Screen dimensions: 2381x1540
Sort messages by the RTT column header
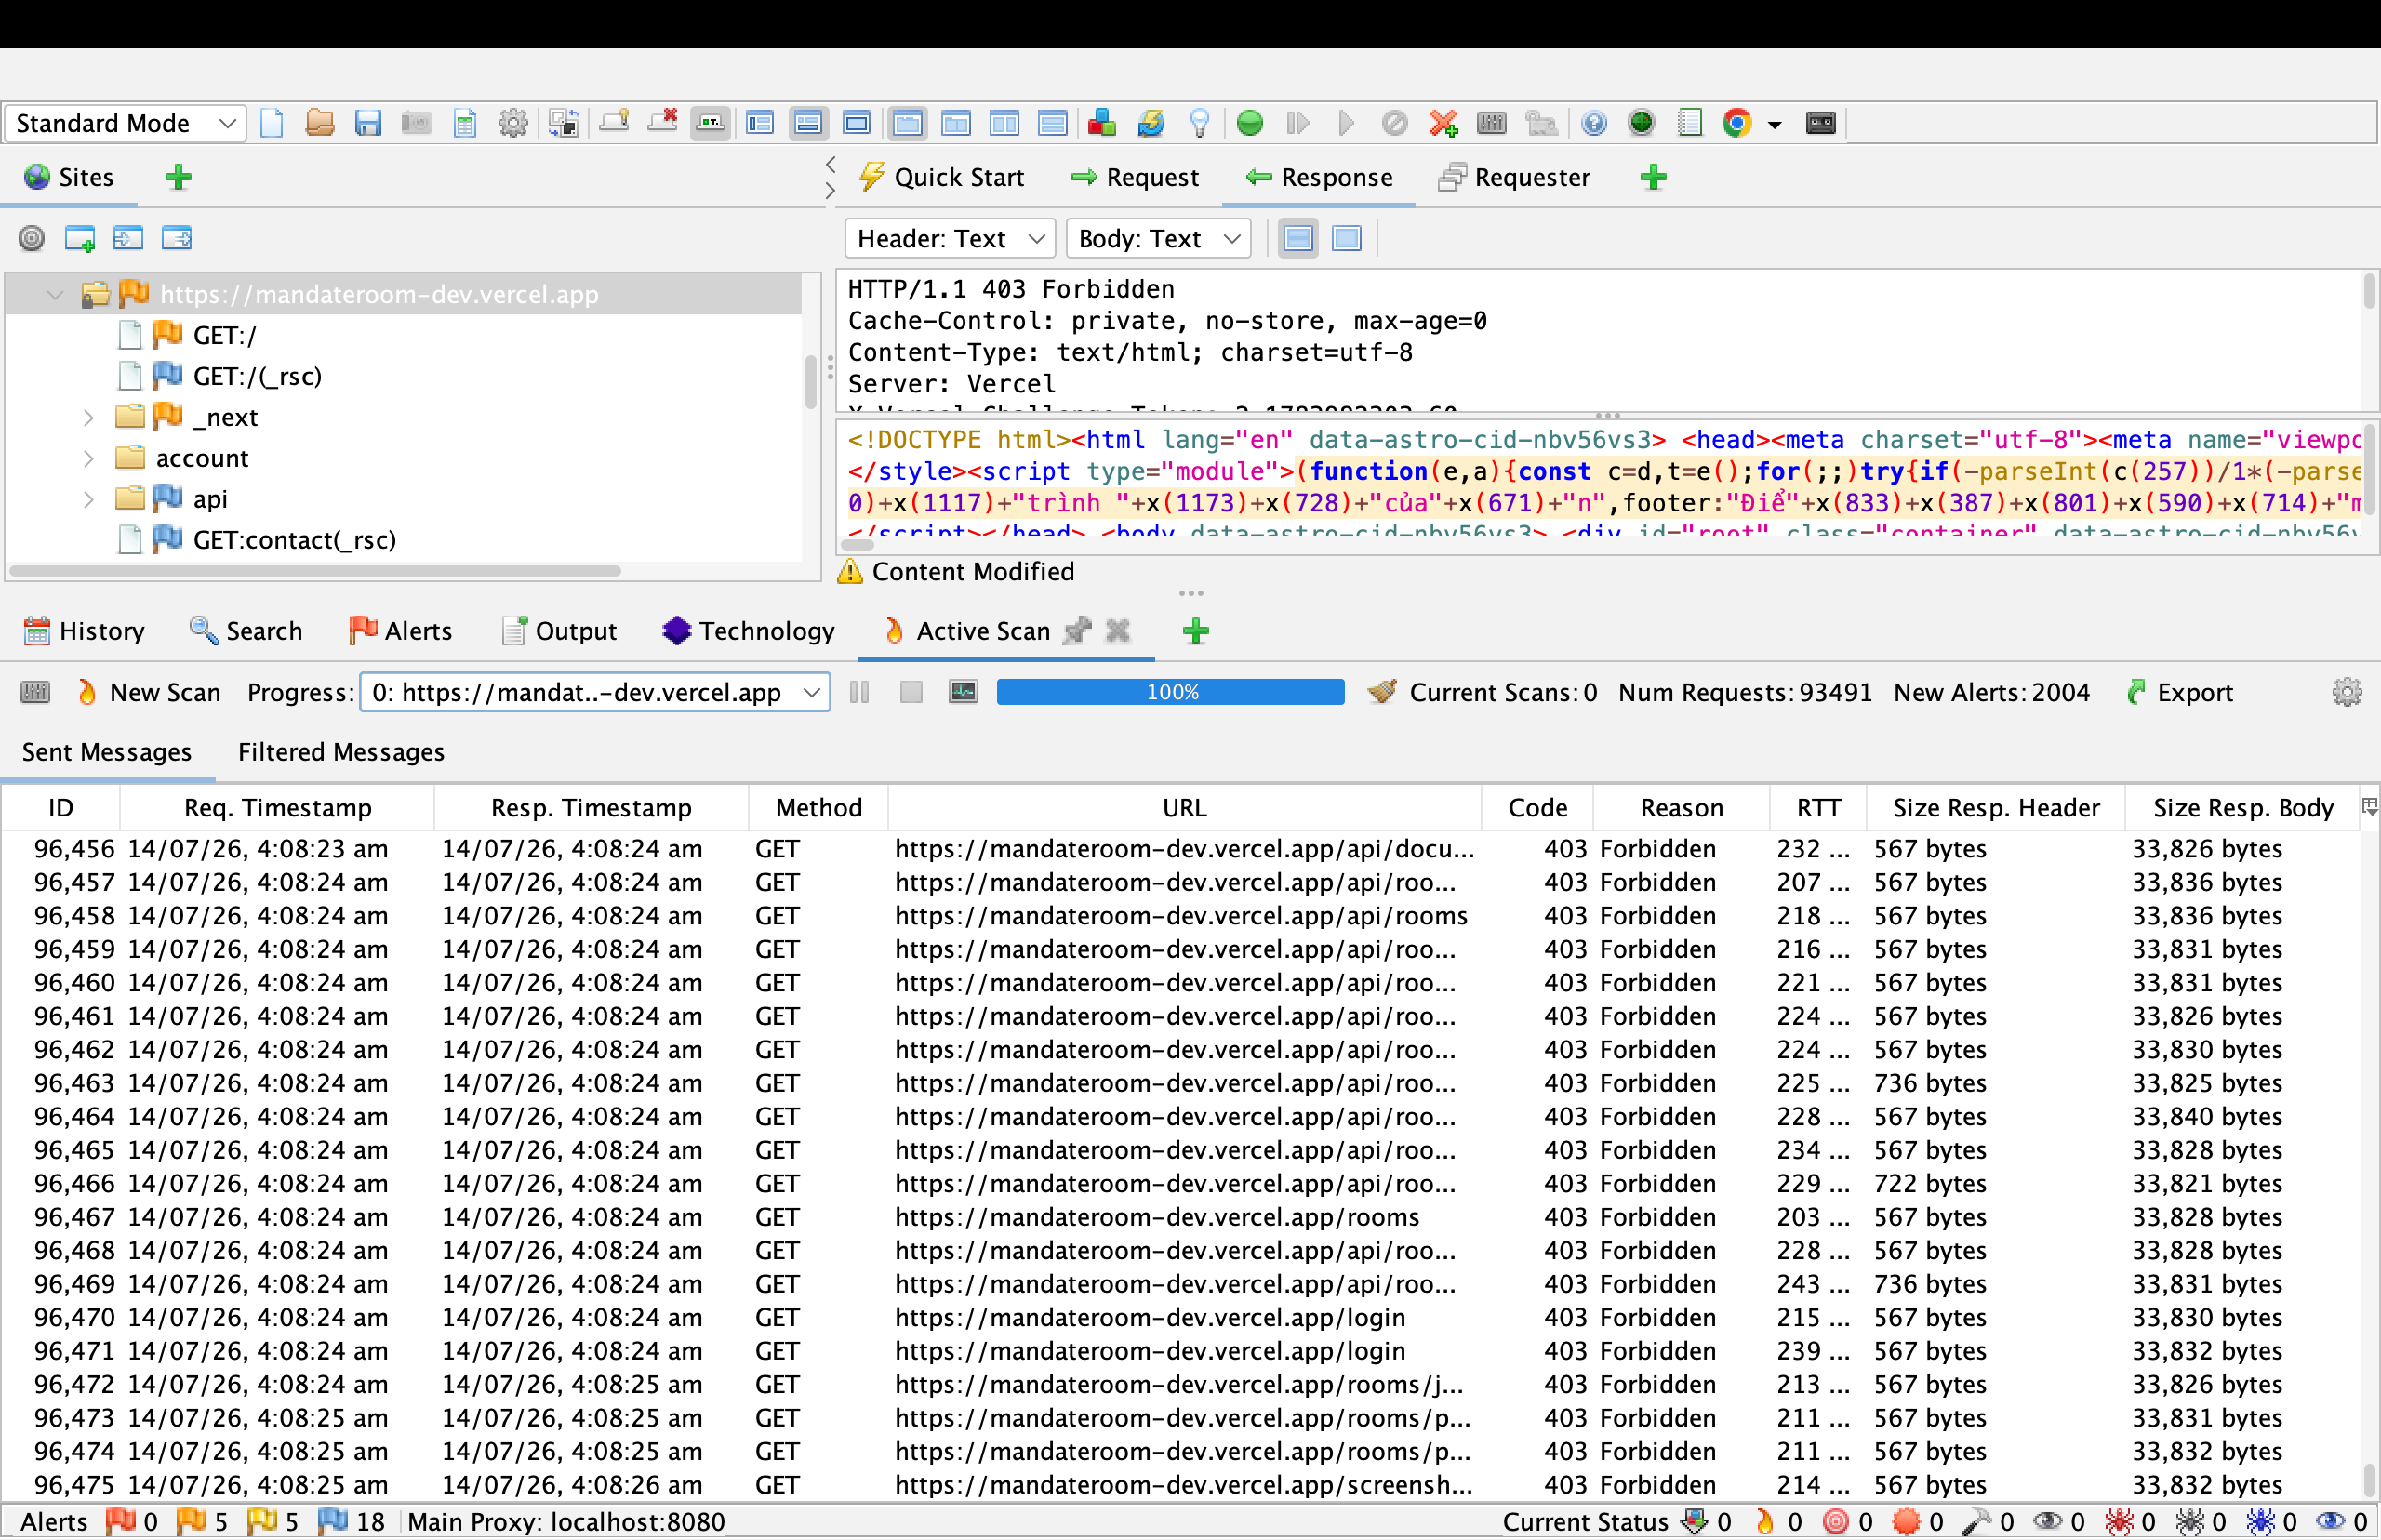point(1818,808)
